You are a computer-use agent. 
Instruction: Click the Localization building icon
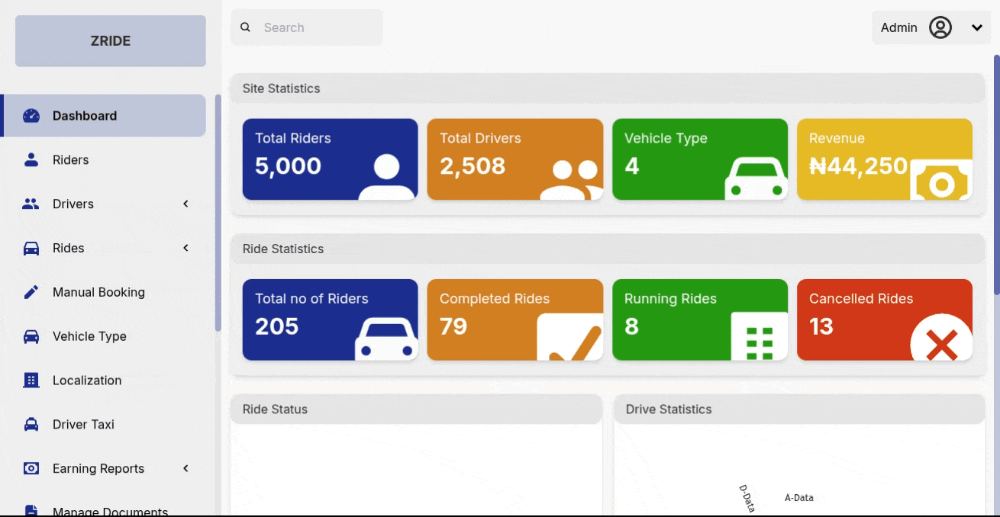pyautogui.click(x=31, y=380)
